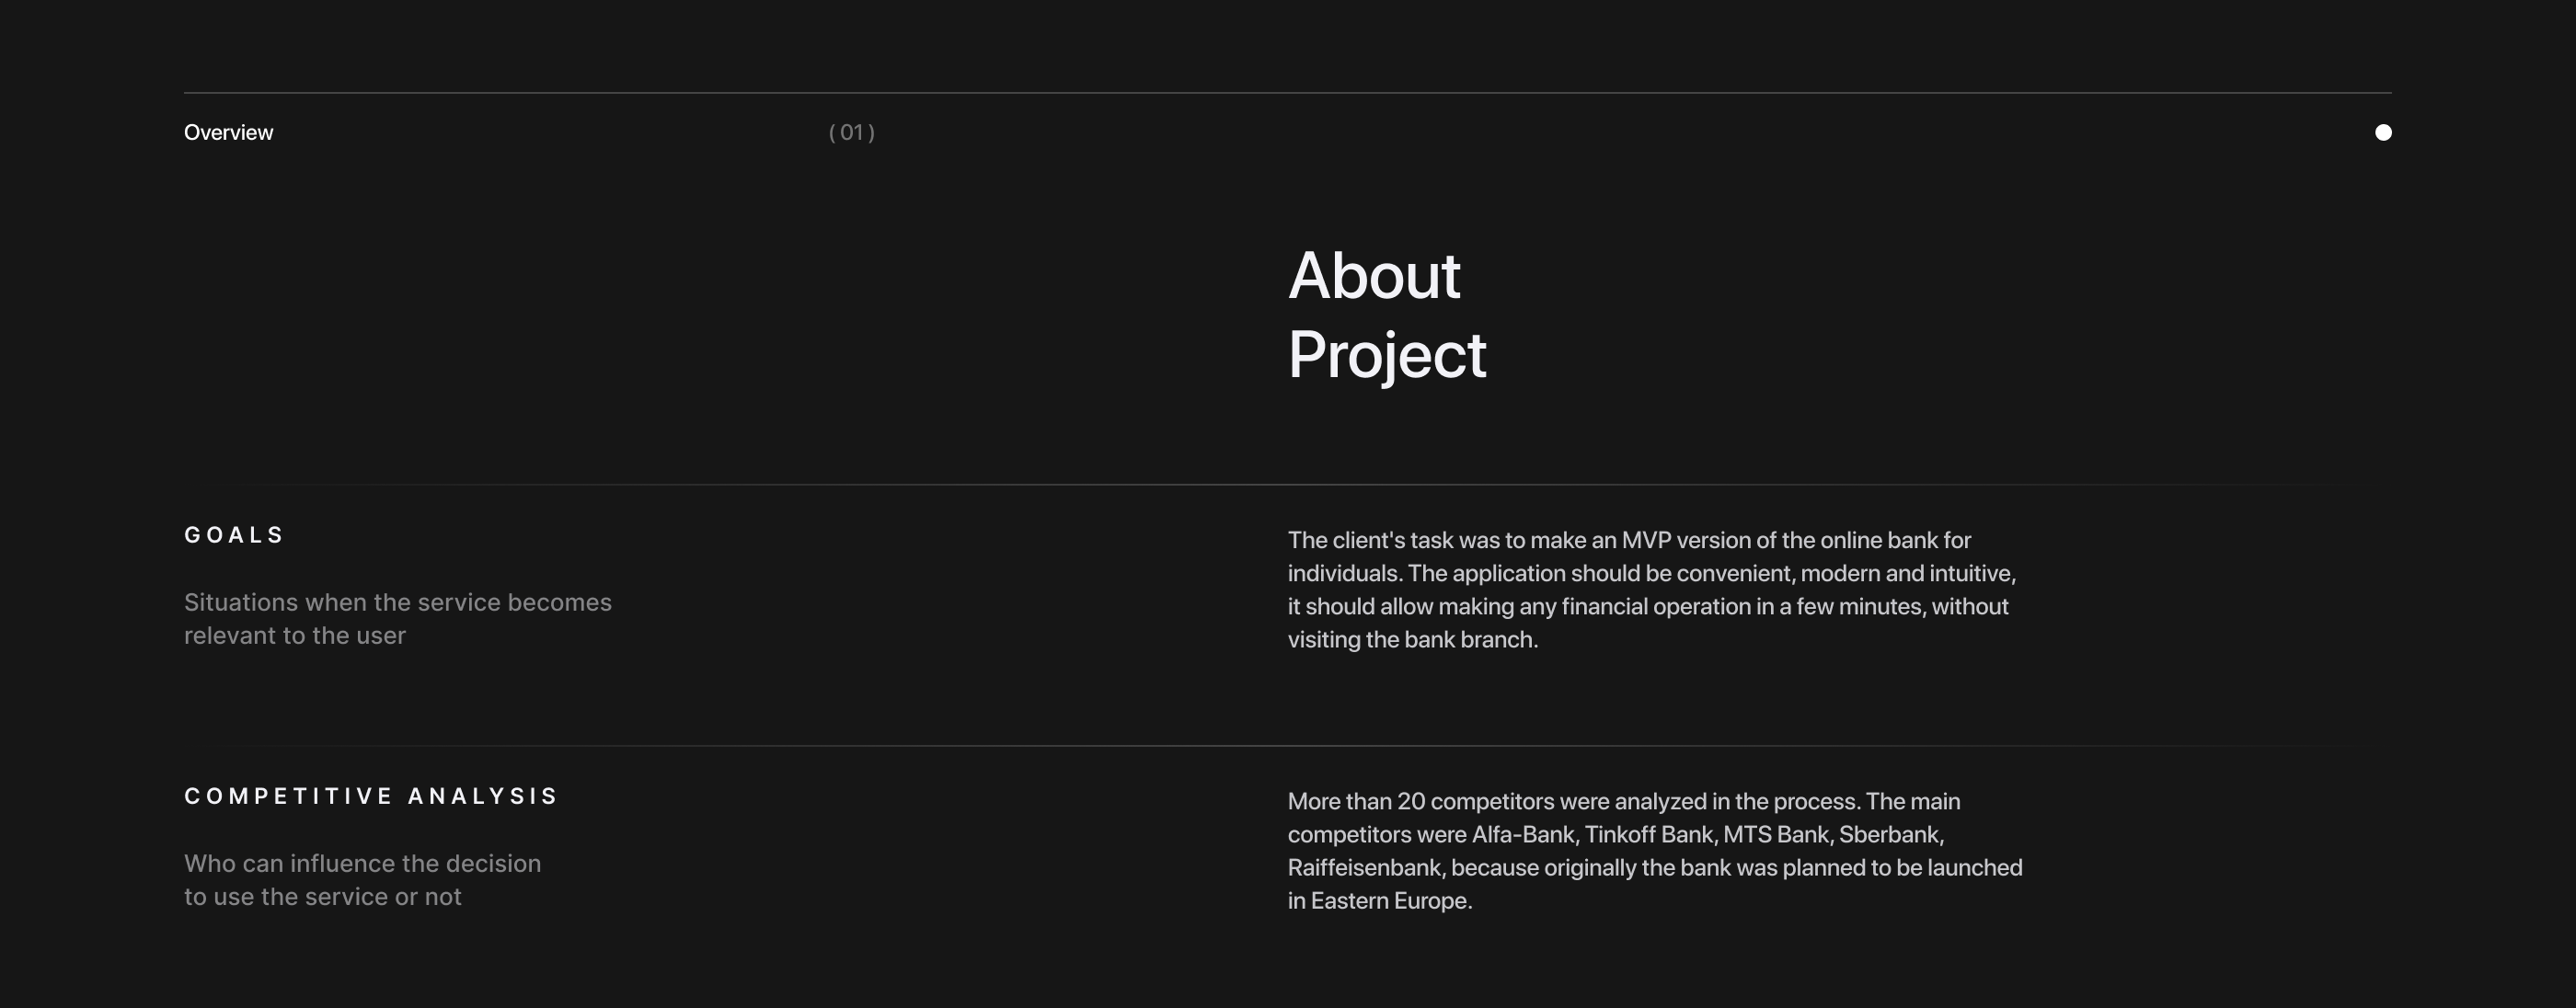Screen dimensions: 2576x1008
Task: Select the GOALS heading
Action: 235,535
